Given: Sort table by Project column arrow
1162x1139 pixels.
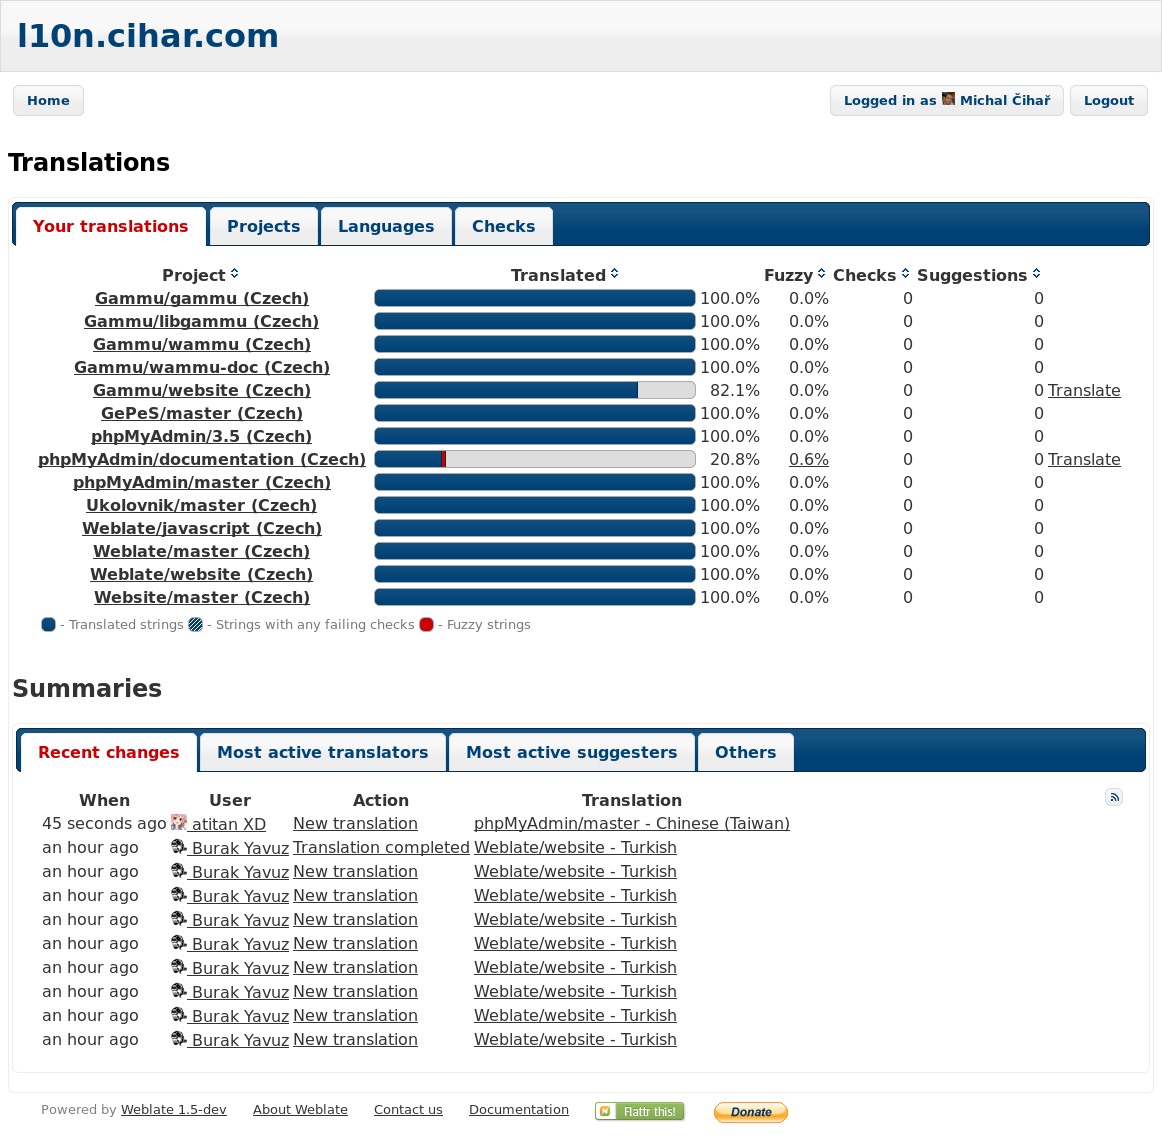Looking at the screenshot, I should 234,273.
